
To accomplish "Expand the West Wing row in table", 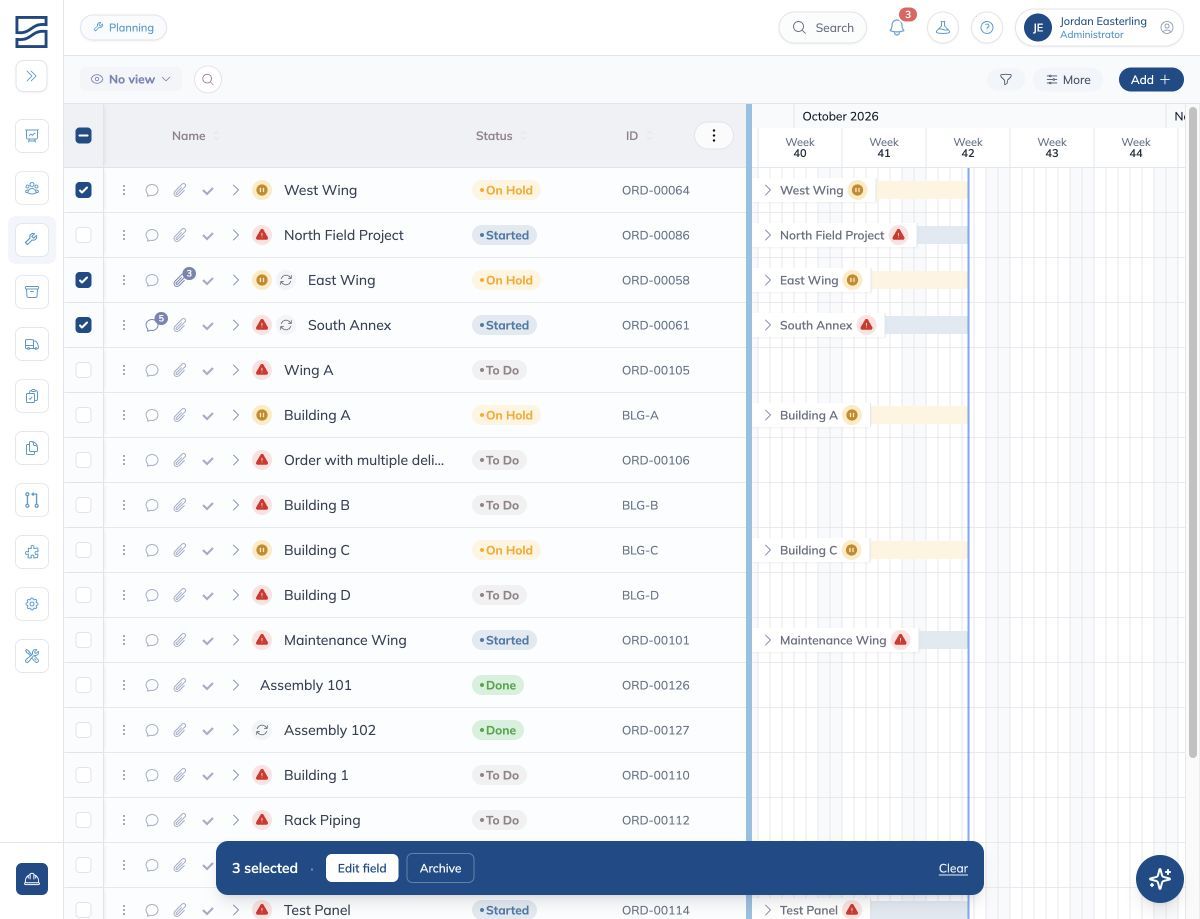I will pyautogui.click(x=236, y=190).
